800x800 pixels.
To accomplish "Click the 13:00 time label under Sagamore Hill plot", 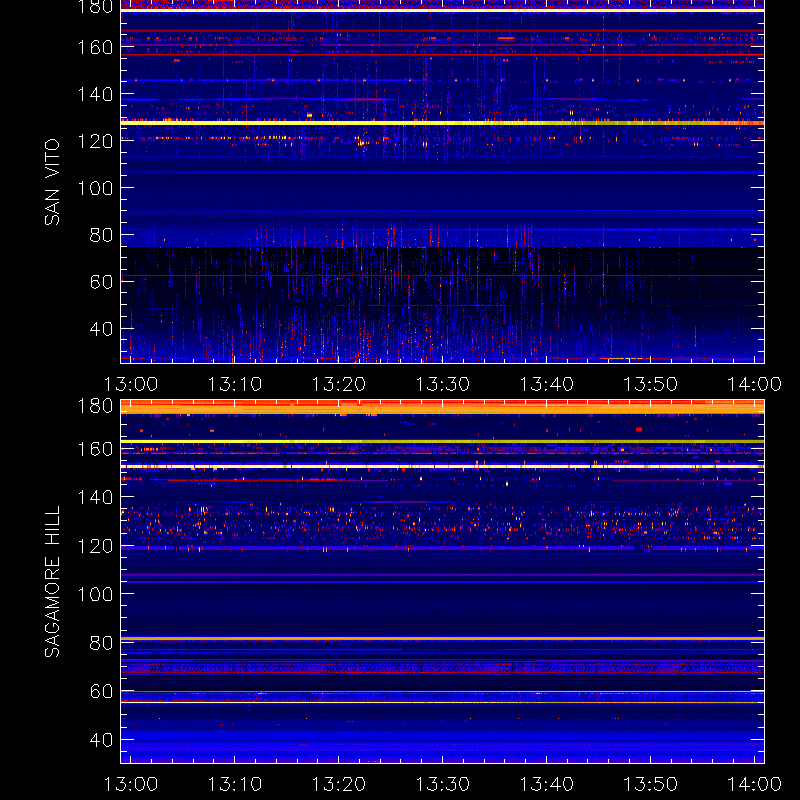I will coord(131,784).
